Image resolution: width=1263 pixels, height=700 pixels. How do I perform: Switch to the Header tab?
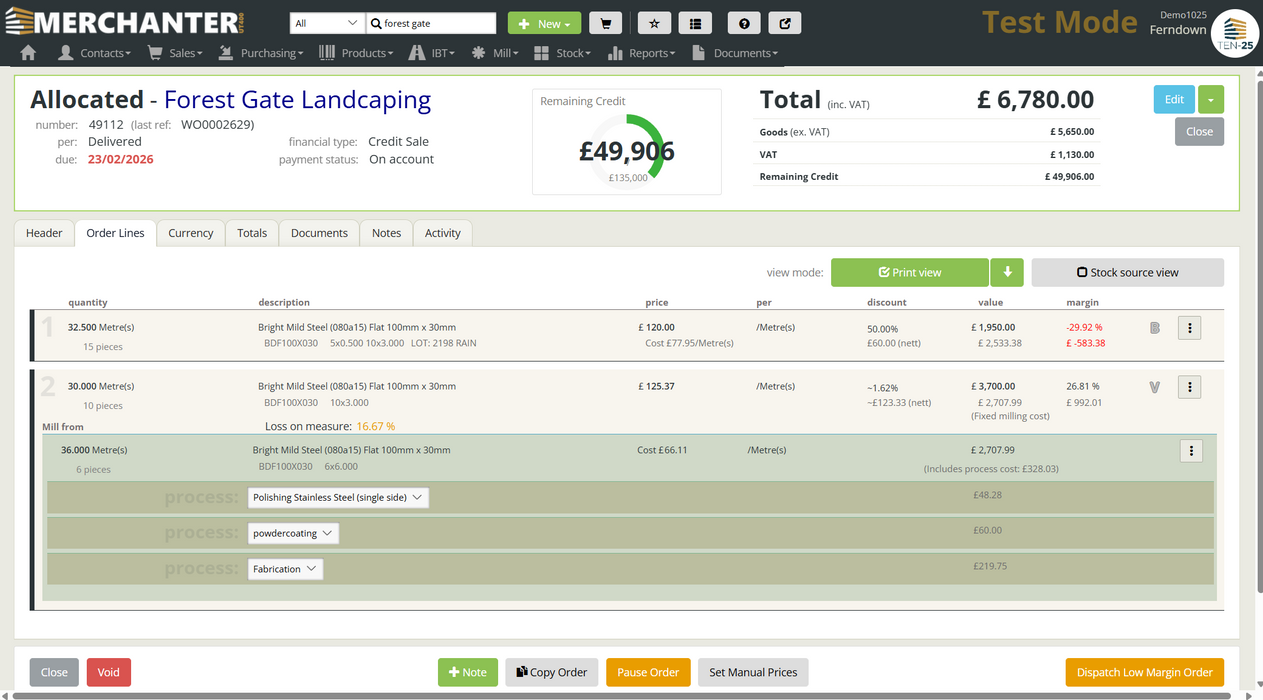point(44,233)
